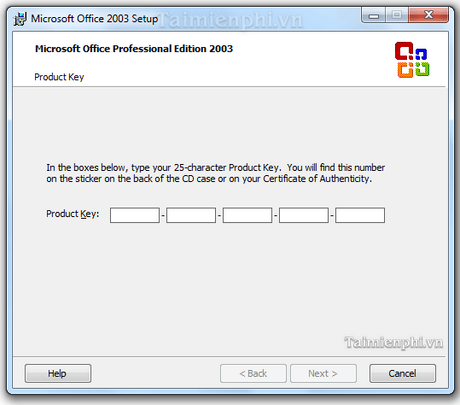The image size is (460, 405).
Task: Click the Taimienphi.vn watermark at bottom right
Action: point(394,343)
